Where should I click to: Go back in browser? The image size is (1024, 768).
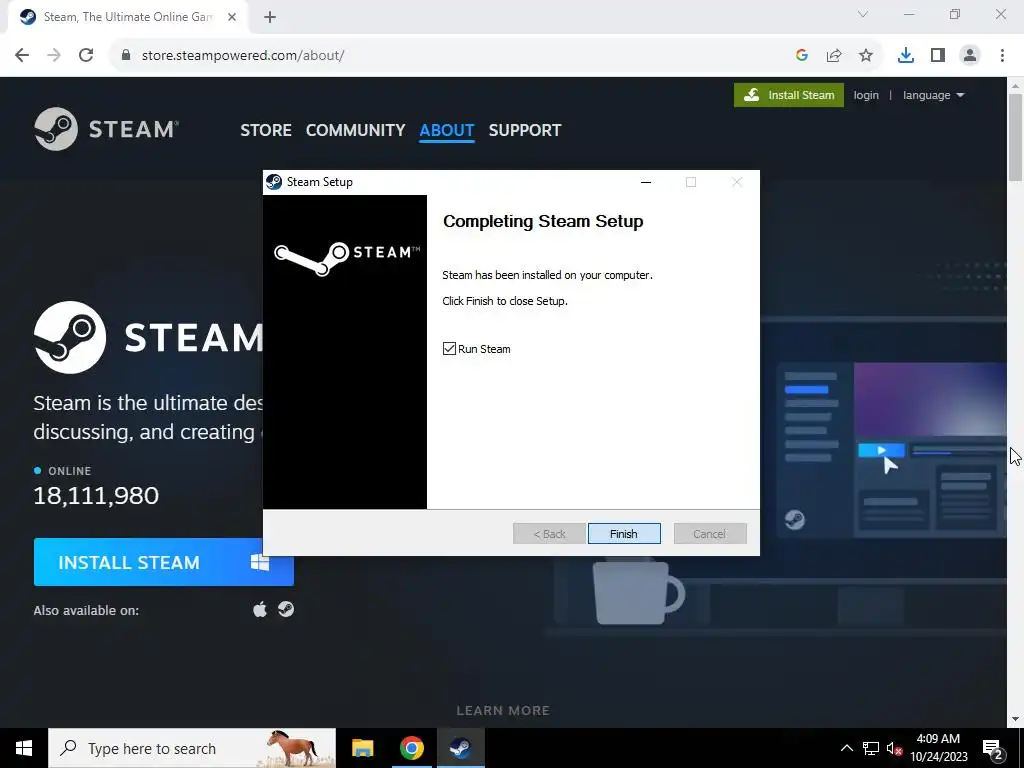pyautogui.click(x=22, y=56)
